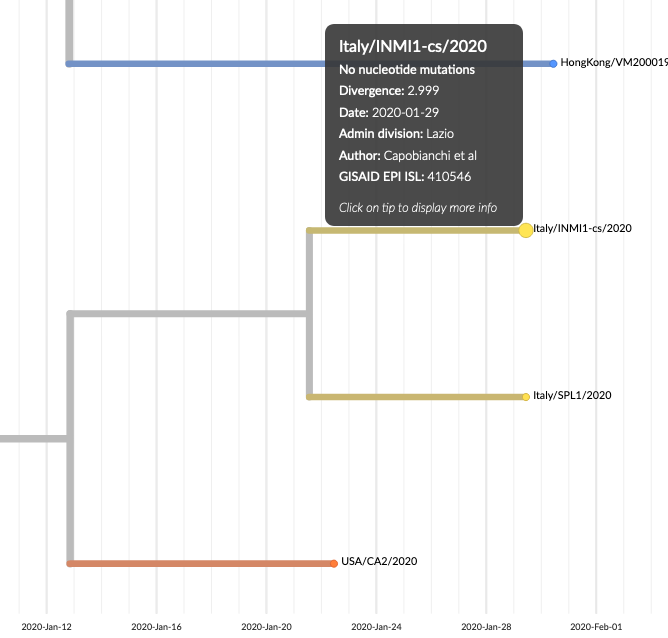Click the USA/CA2/2020 tip label text
668x638 pixels.
click(x=379, y=561)
